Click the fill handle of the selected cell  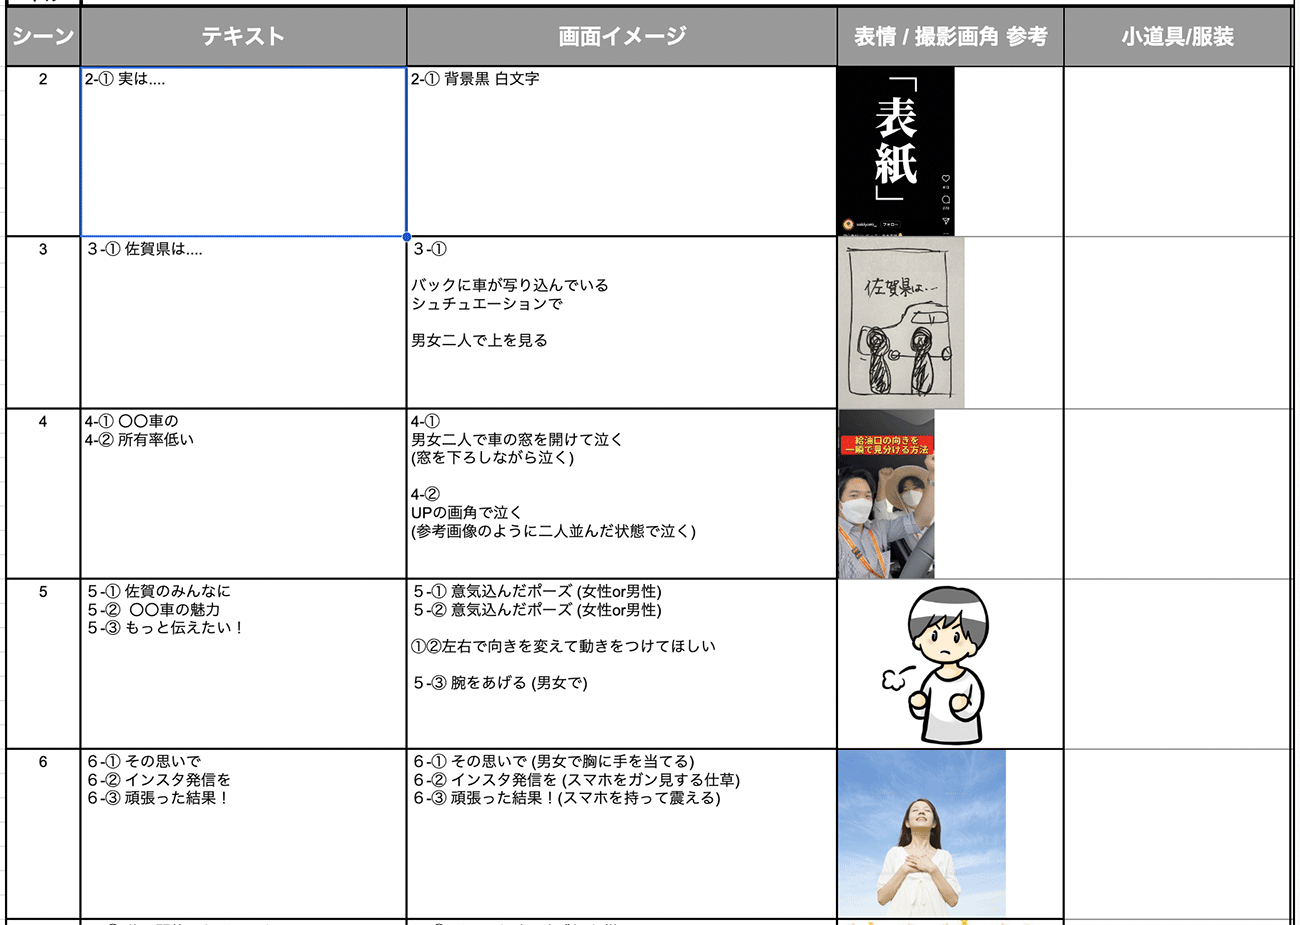pos(406,237)
